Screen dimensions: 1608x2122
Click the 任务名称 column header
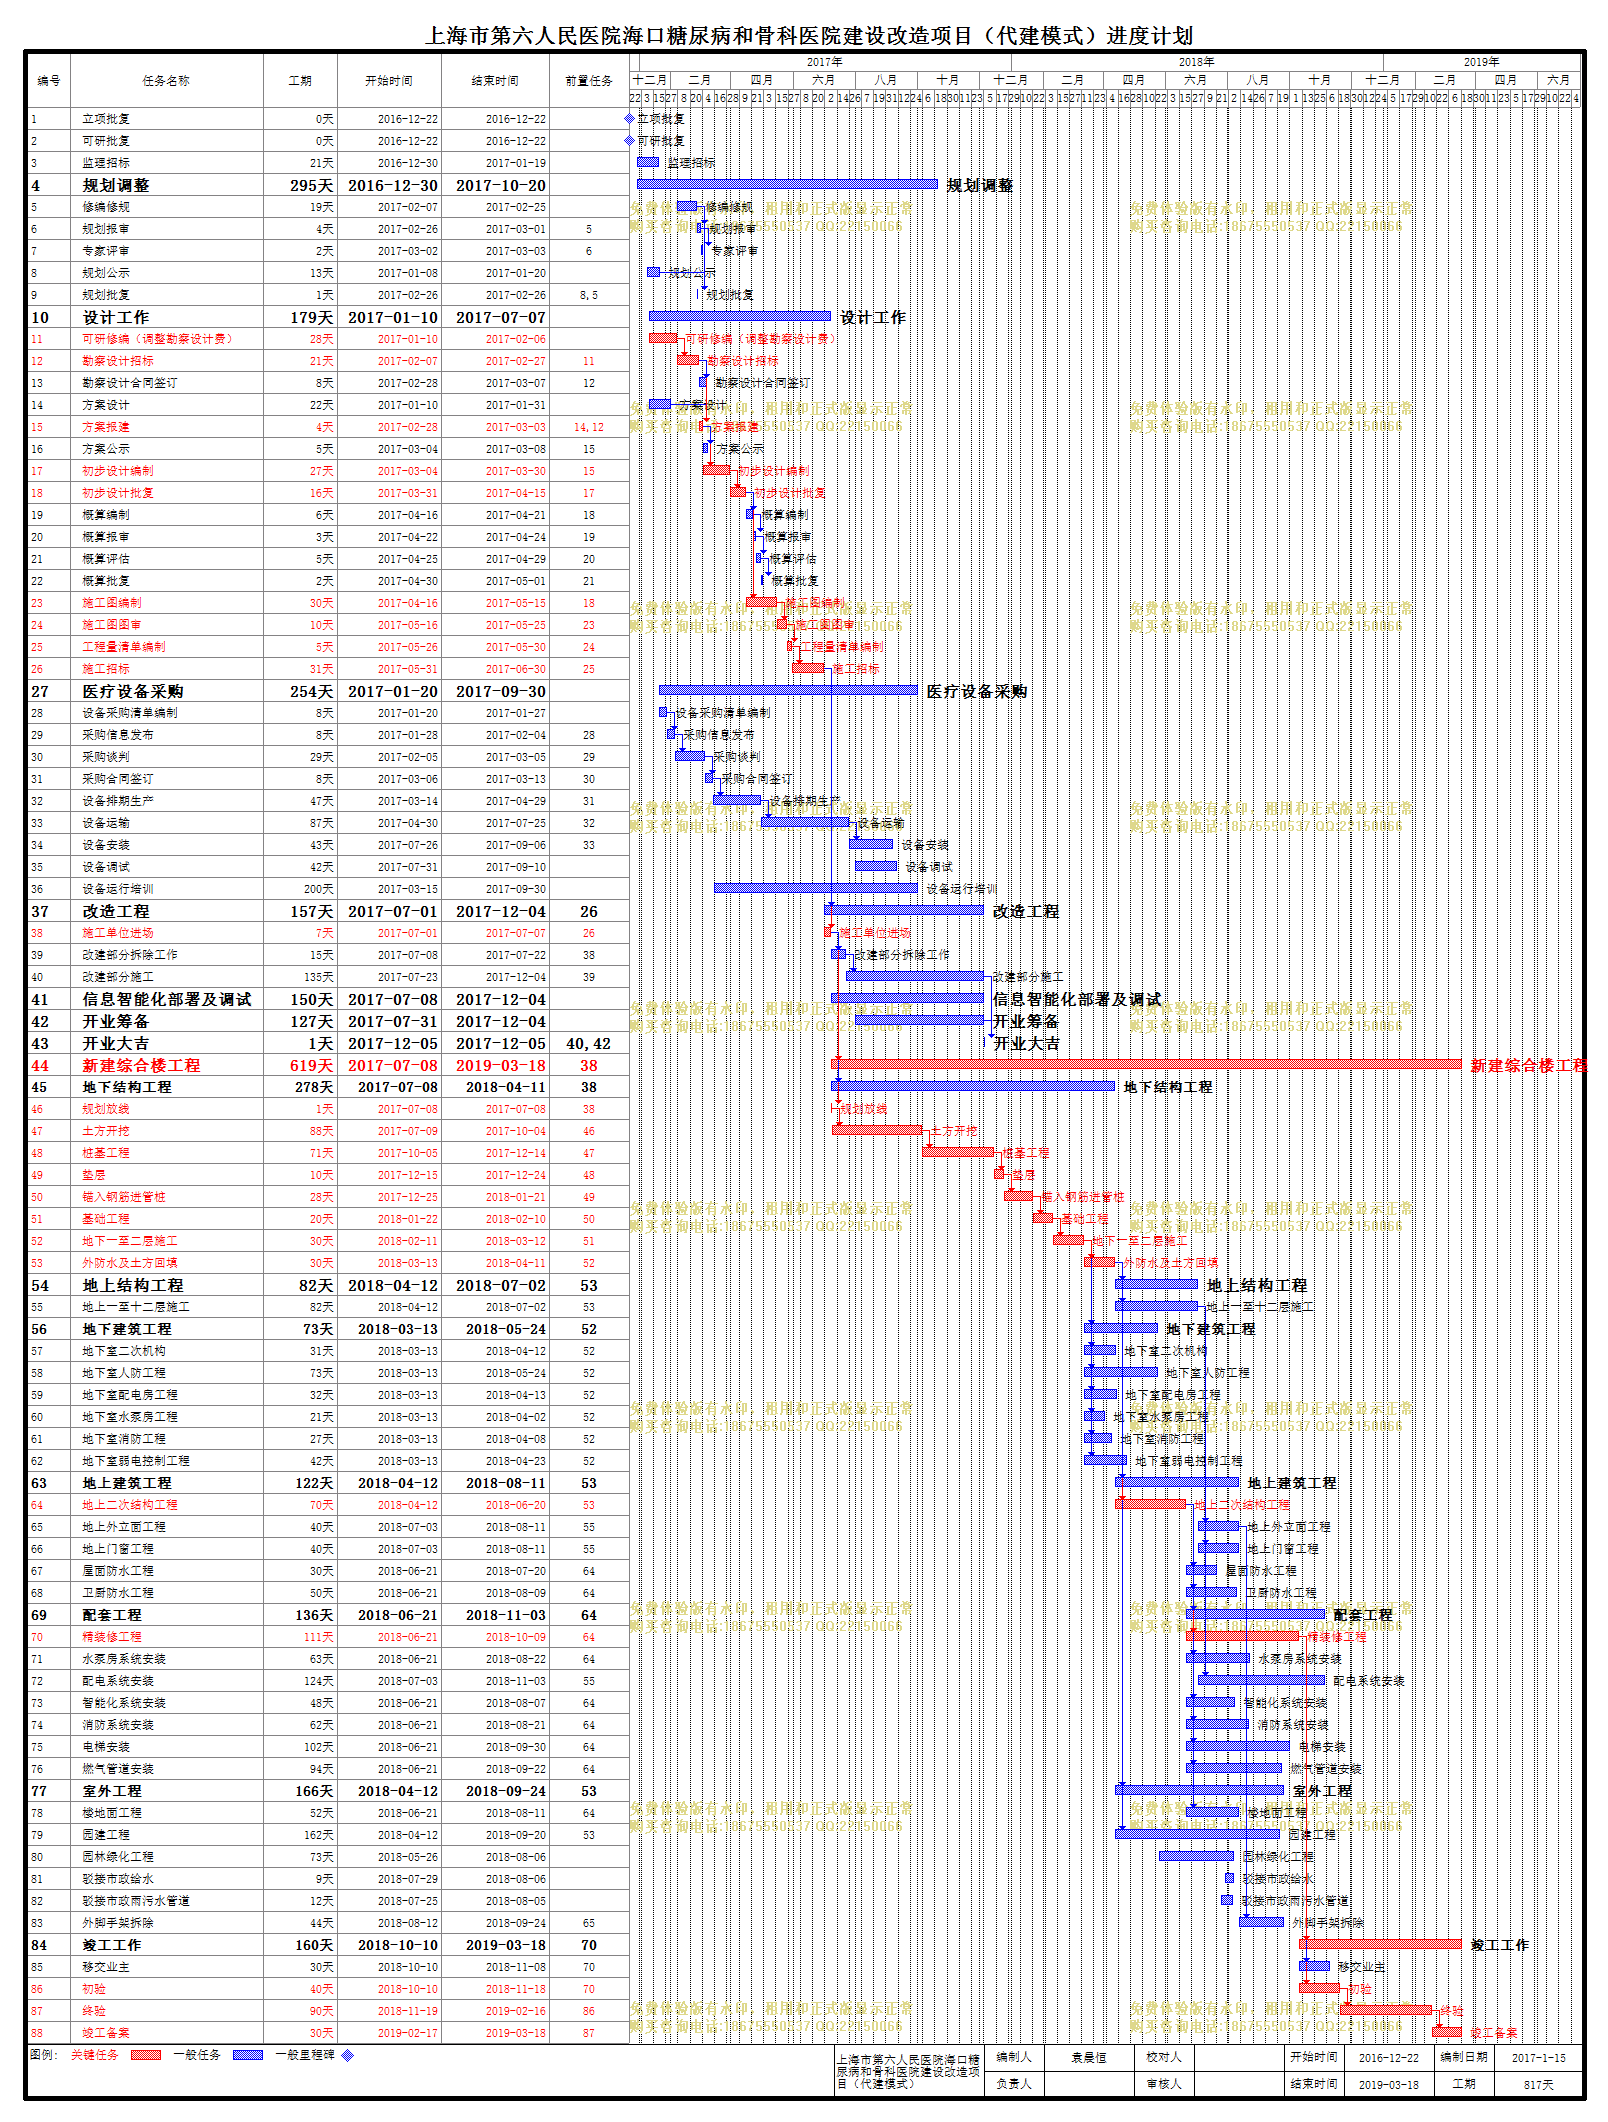tap(166, 81)
